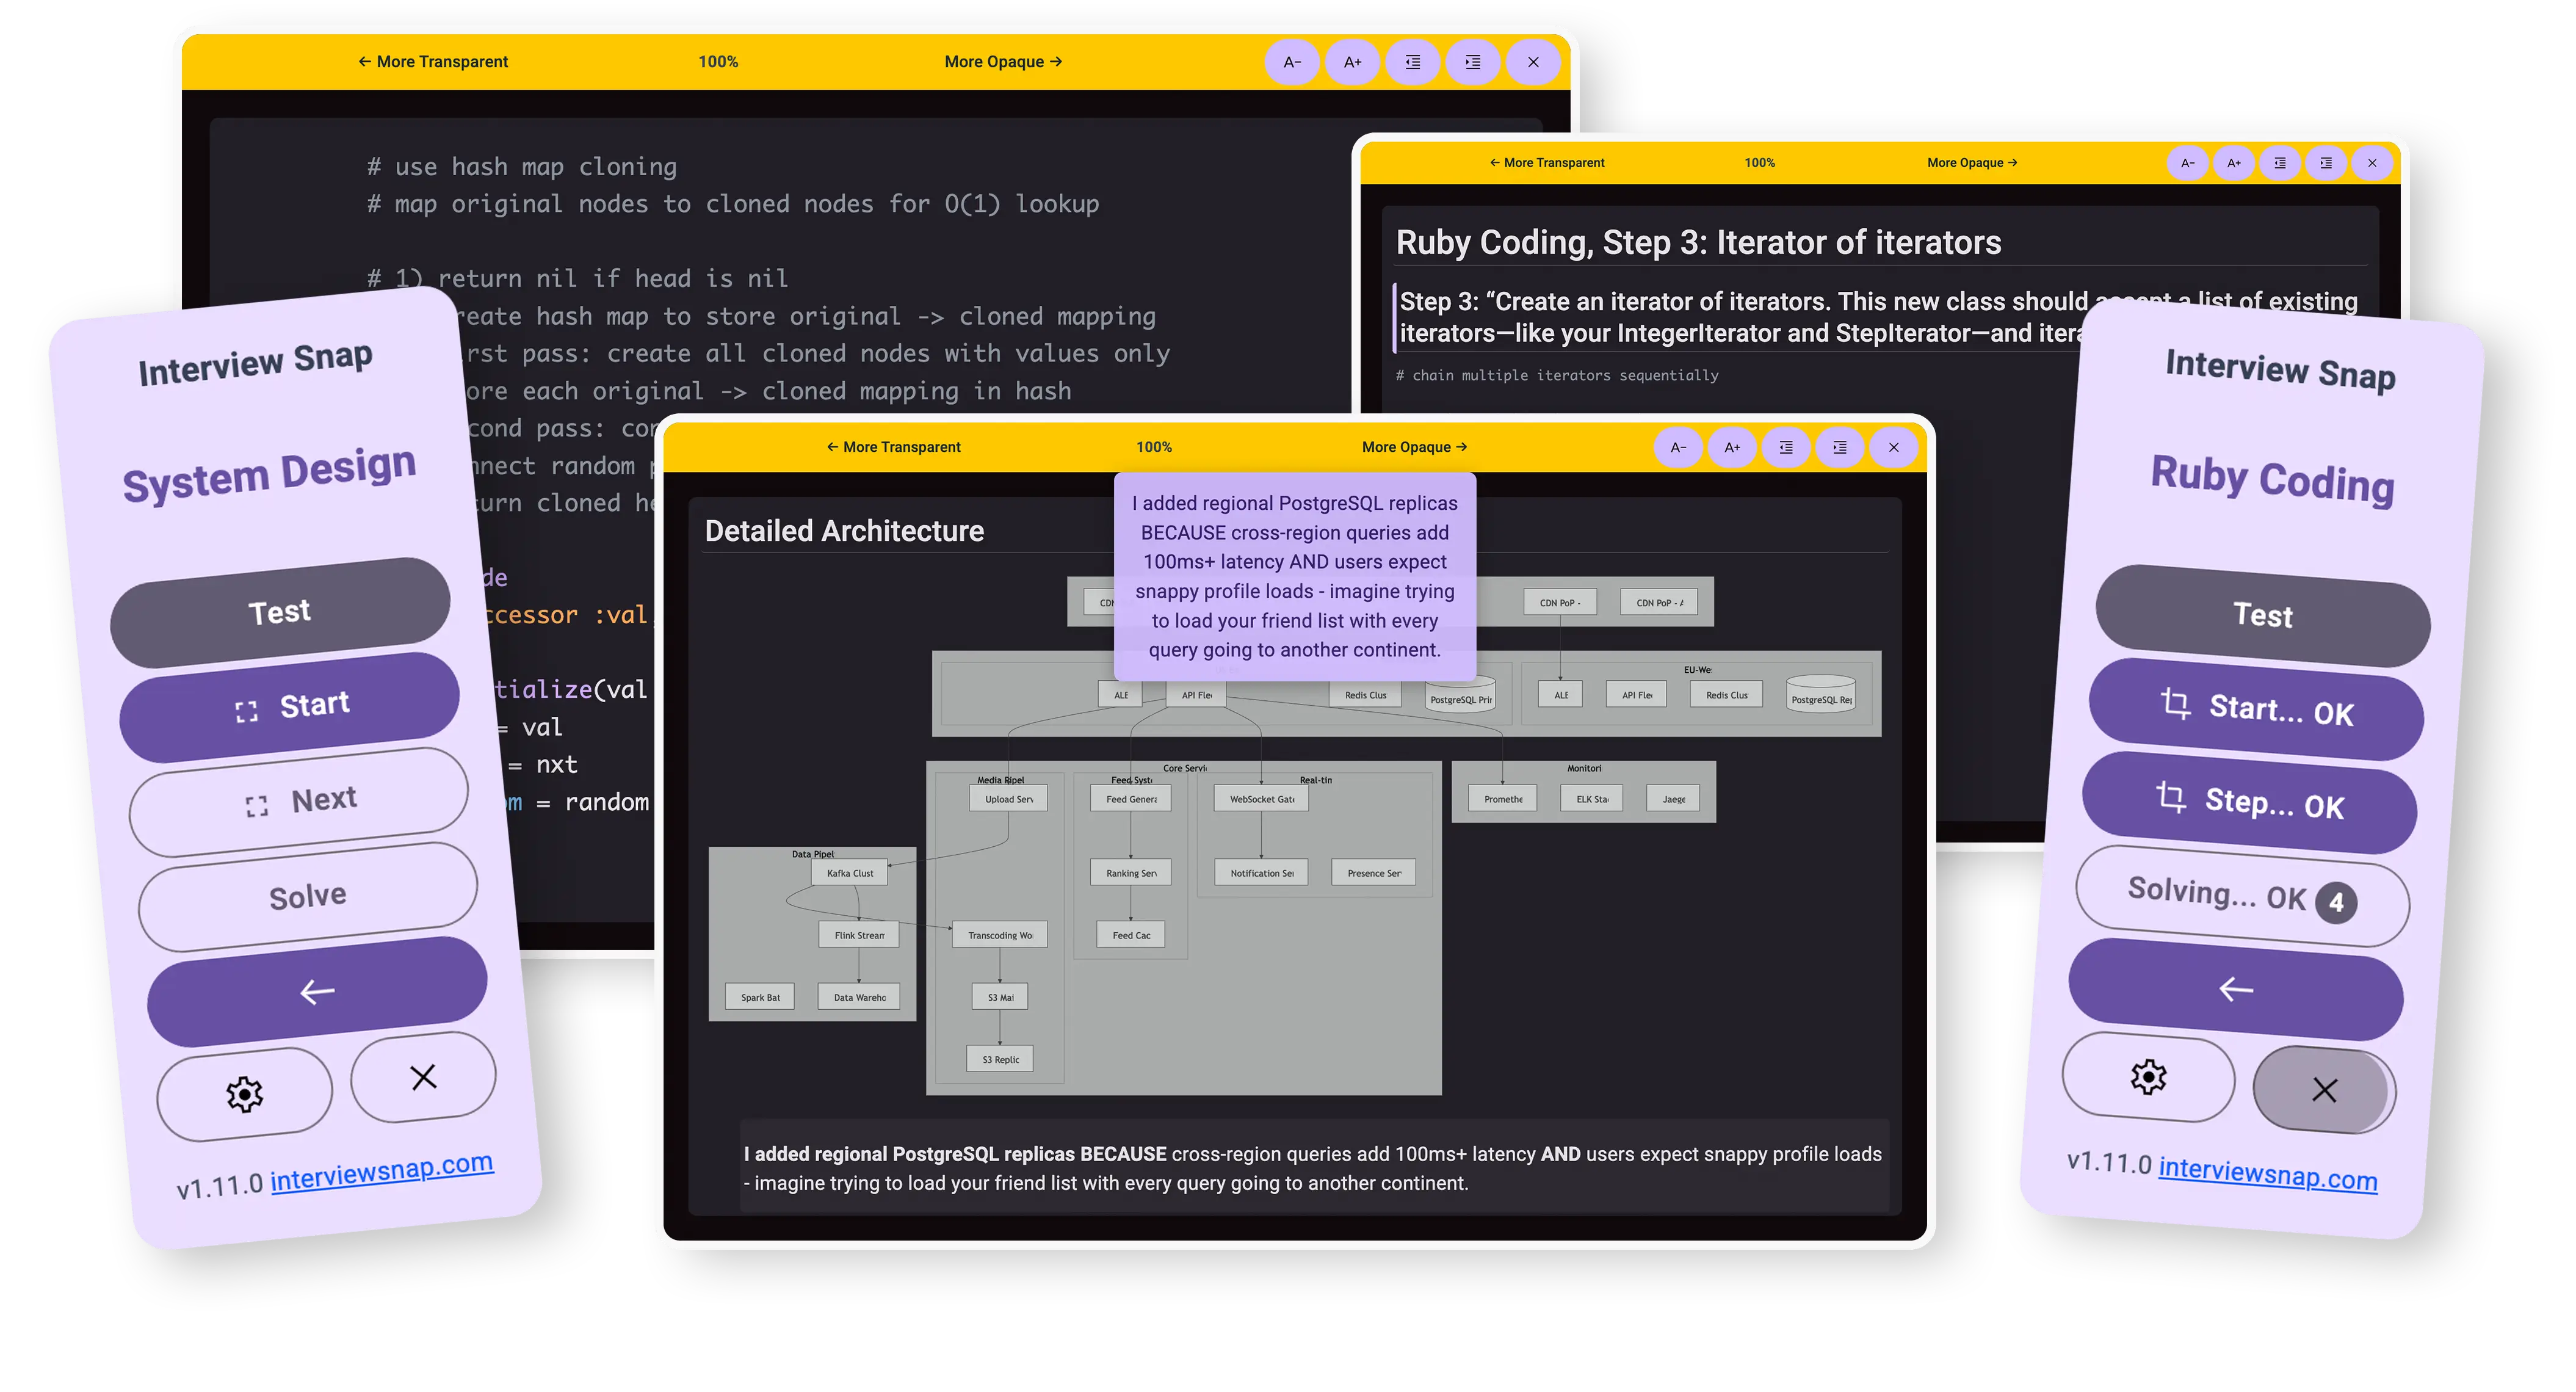
Task: Click the indent icon on the Ruby Coding toolbar
Action: point(2326,162)
